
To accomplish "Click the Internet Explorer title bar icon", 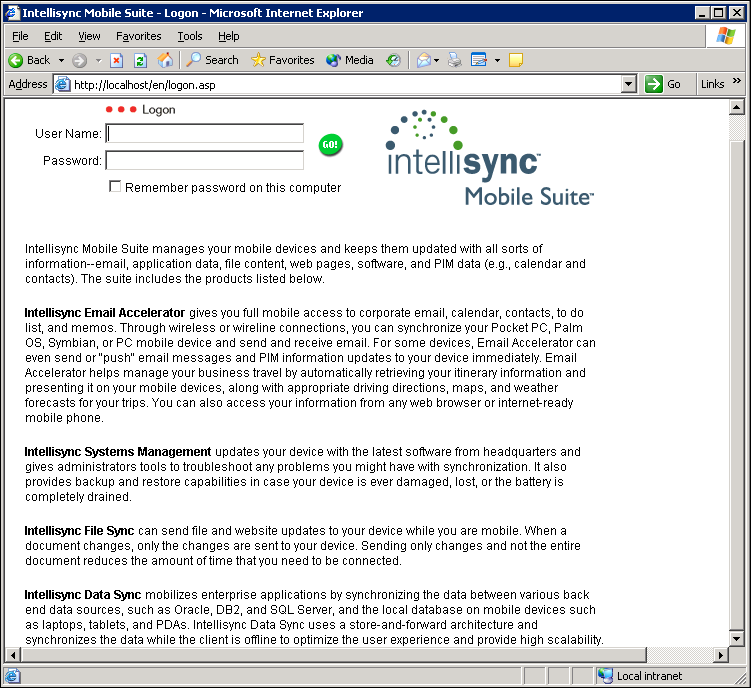I will pos(12,13).
